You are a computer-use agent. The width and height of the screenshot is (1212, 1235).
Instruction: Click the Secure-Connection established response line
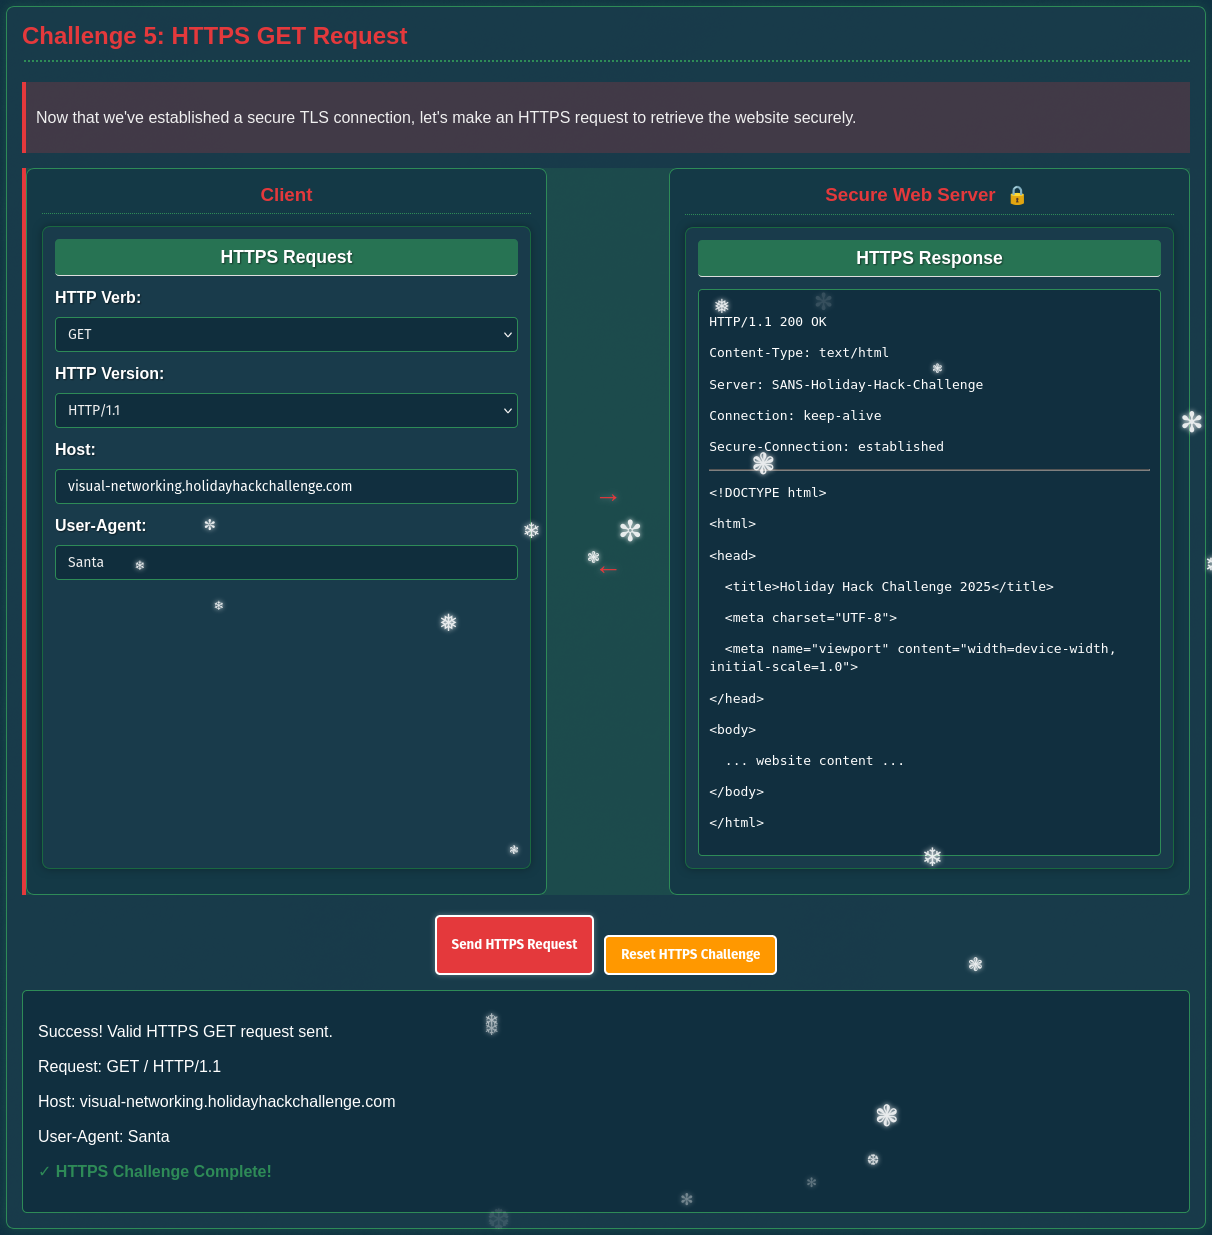826,446
